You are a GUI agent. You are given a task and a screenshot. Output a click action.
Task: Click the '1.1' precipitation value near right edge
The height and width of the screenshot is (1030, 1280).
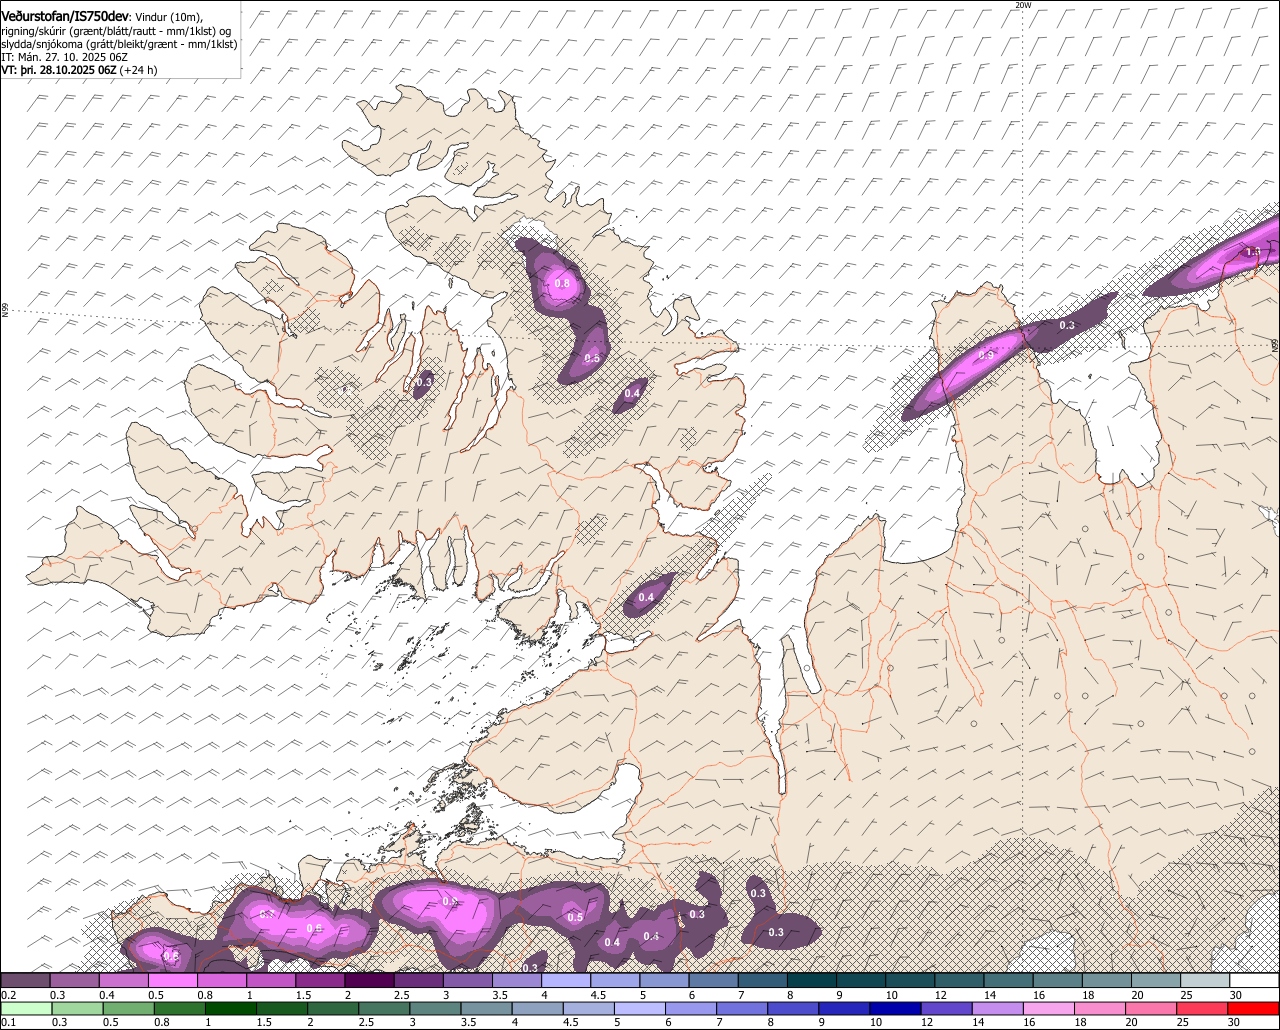(x=1252, y=252)
